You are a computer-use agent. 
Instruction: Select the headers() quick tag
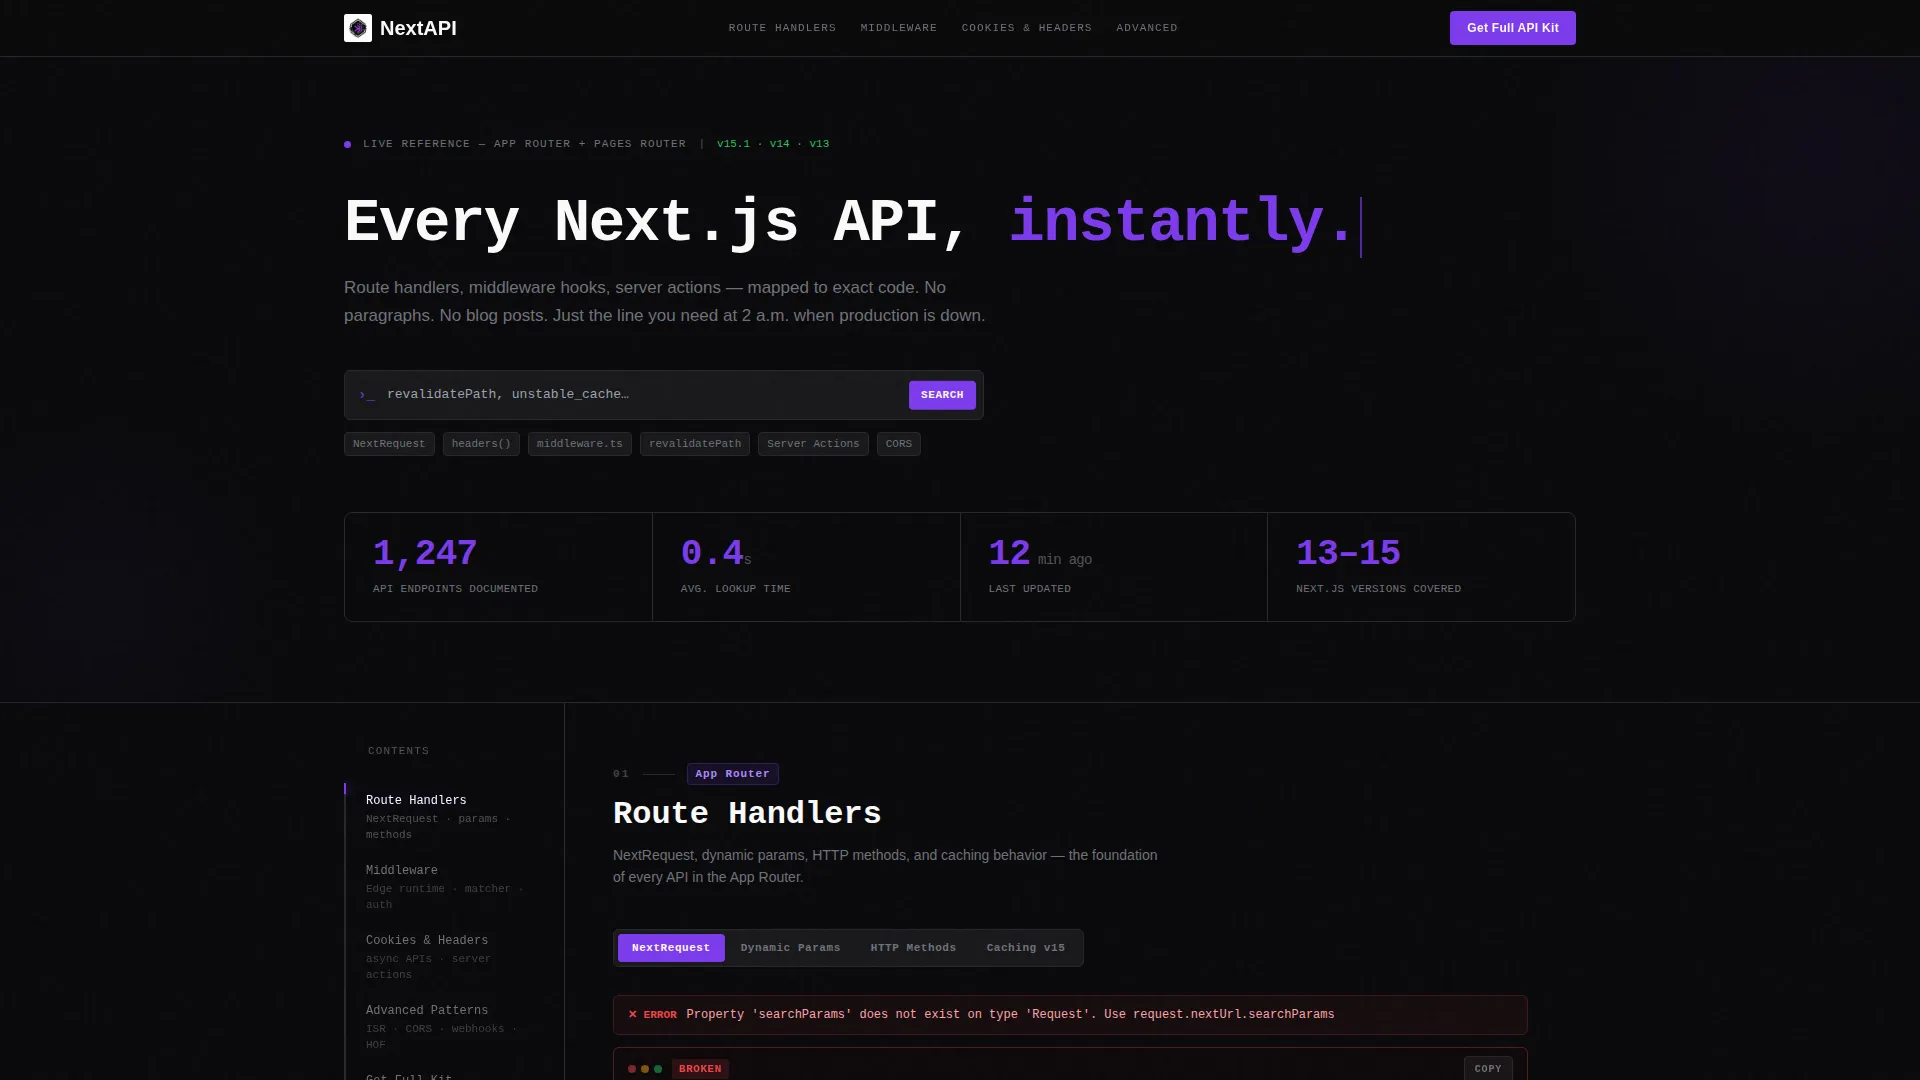pyautogui.click(x=481, y=444)
